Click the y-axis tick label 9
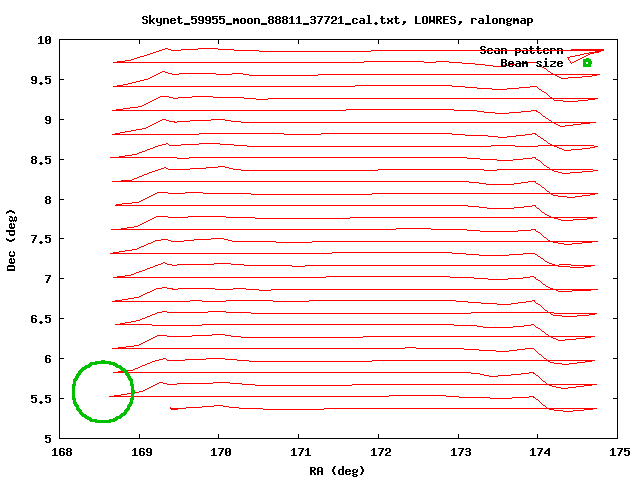The image size is (640, 480). pos(49,120)
